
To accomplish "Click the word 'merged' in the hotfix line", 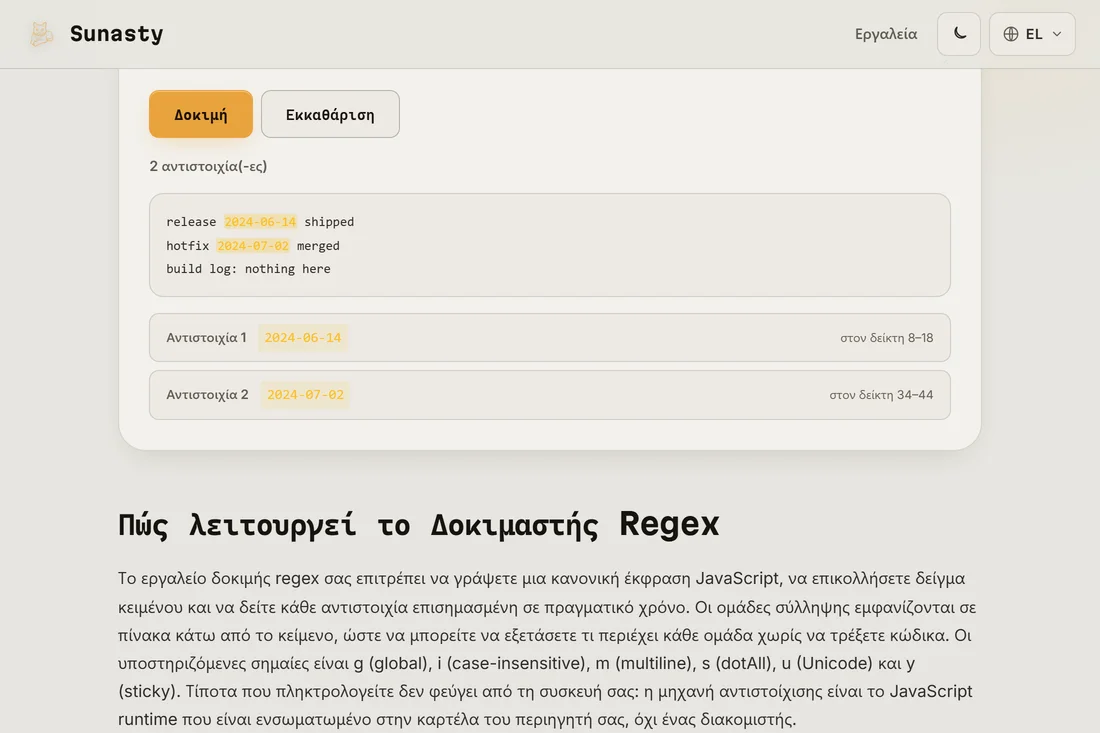I will point(318,246).
